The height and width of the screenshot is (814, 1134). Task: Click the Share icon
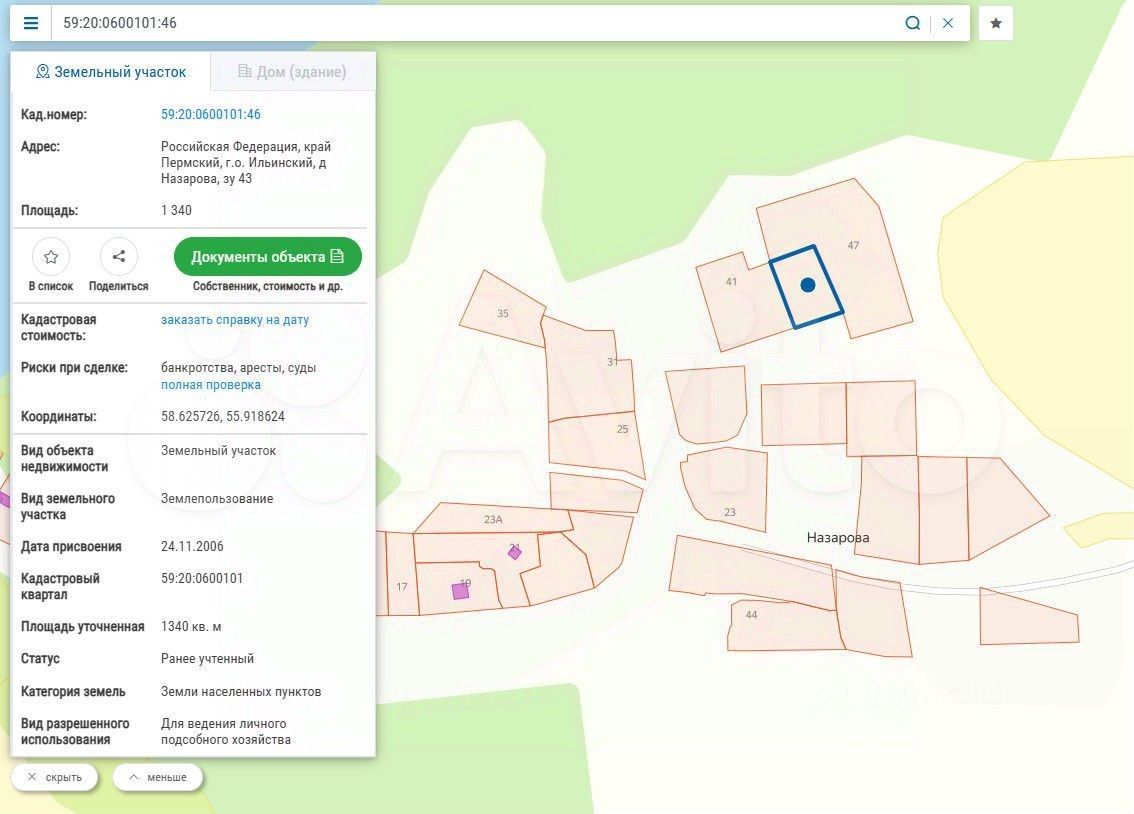point(118,257)
